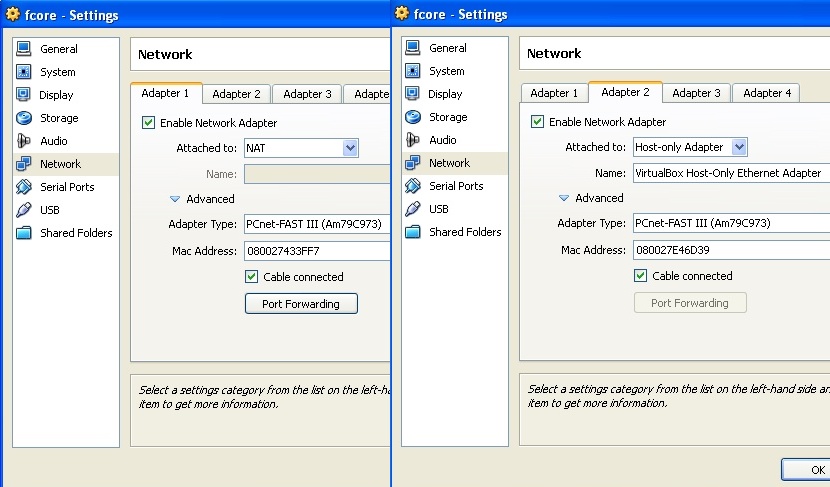
Task: Switch to Adapter 2 tab in left window
Action: pos(237,94)
